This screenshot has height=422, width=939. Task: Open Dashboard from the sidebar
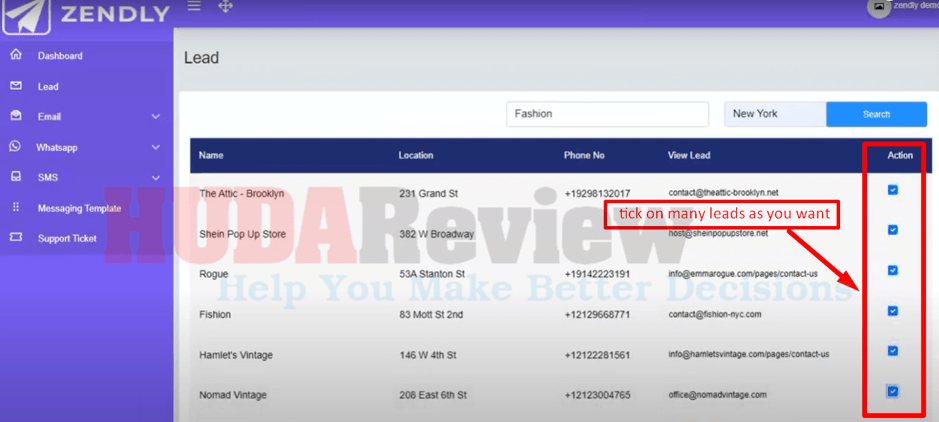pyautogui.click(x=60, y=56)
